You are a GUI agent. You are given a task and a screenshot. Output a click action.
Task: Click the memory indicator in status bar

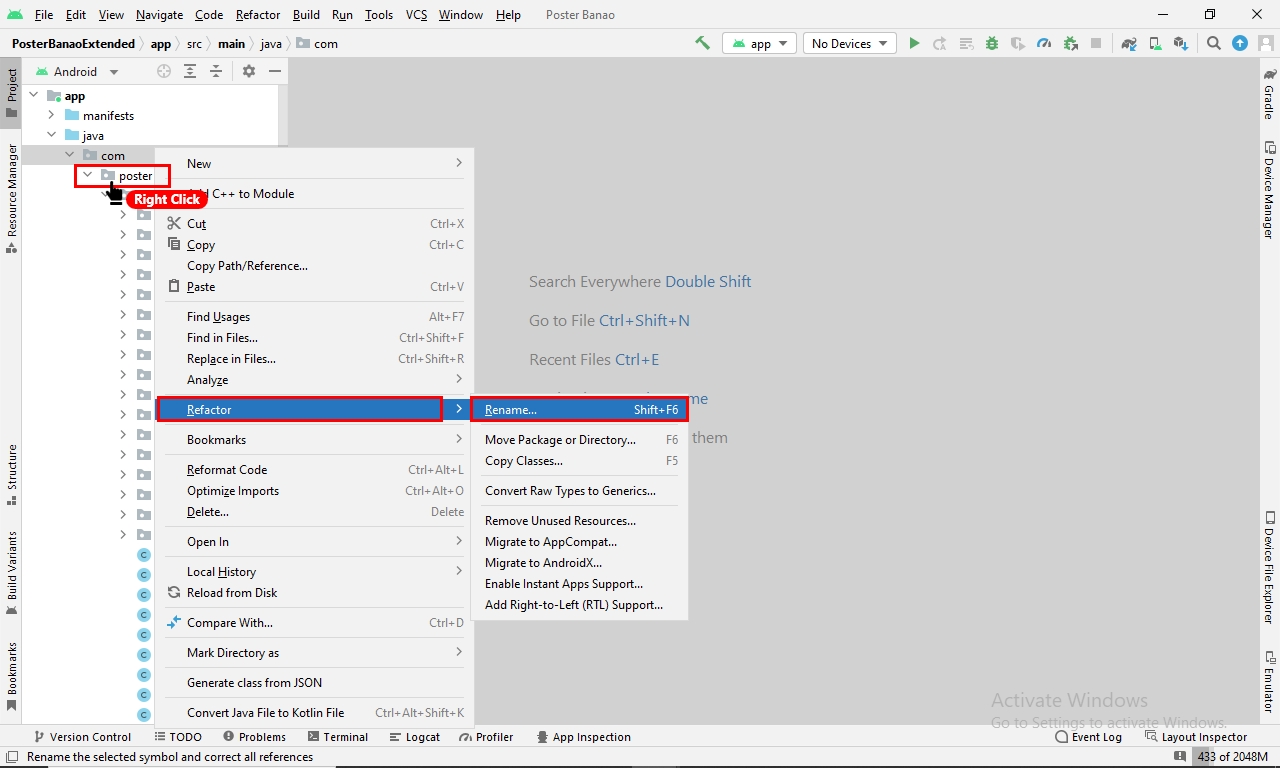pyautogui.click(x=1232, y=757)
